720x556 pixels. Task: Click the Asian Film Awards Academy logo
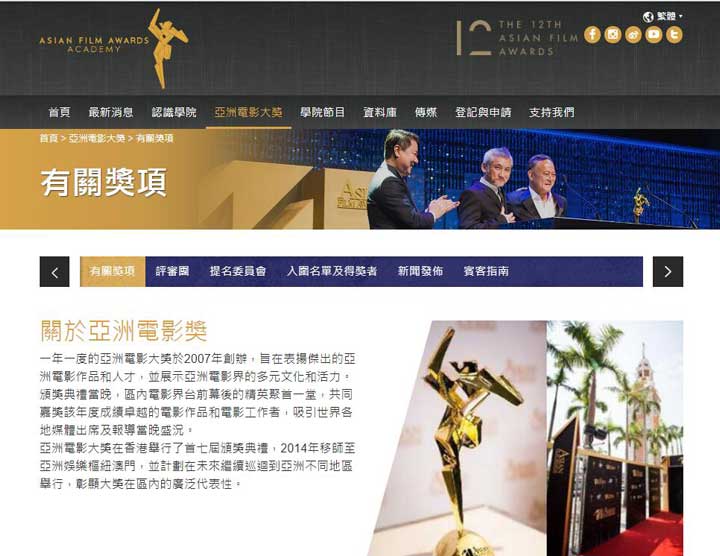(114, 48)
